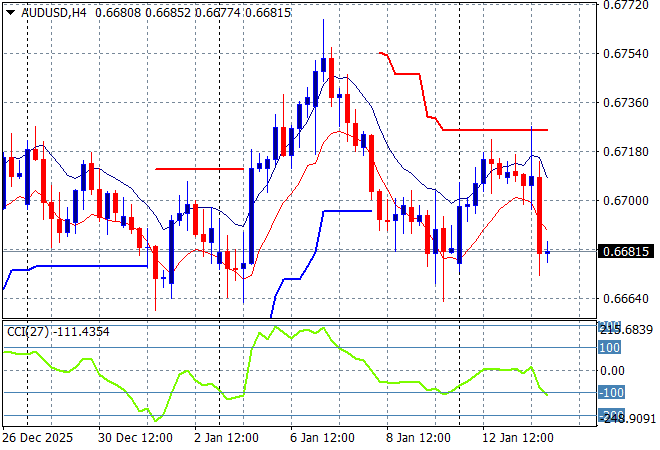Select the 0.67000 price axis label
The image size is (660, 450).
click(x=626, y=200)
